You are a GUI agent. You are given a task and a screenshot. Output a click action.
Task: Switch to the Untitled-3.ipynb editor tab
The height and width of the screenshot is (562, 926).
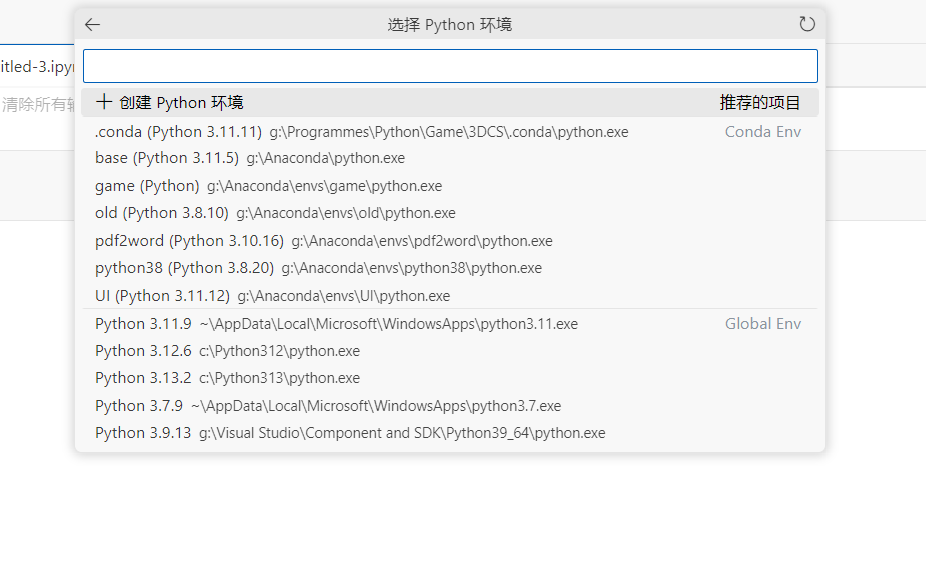(37, 67)
